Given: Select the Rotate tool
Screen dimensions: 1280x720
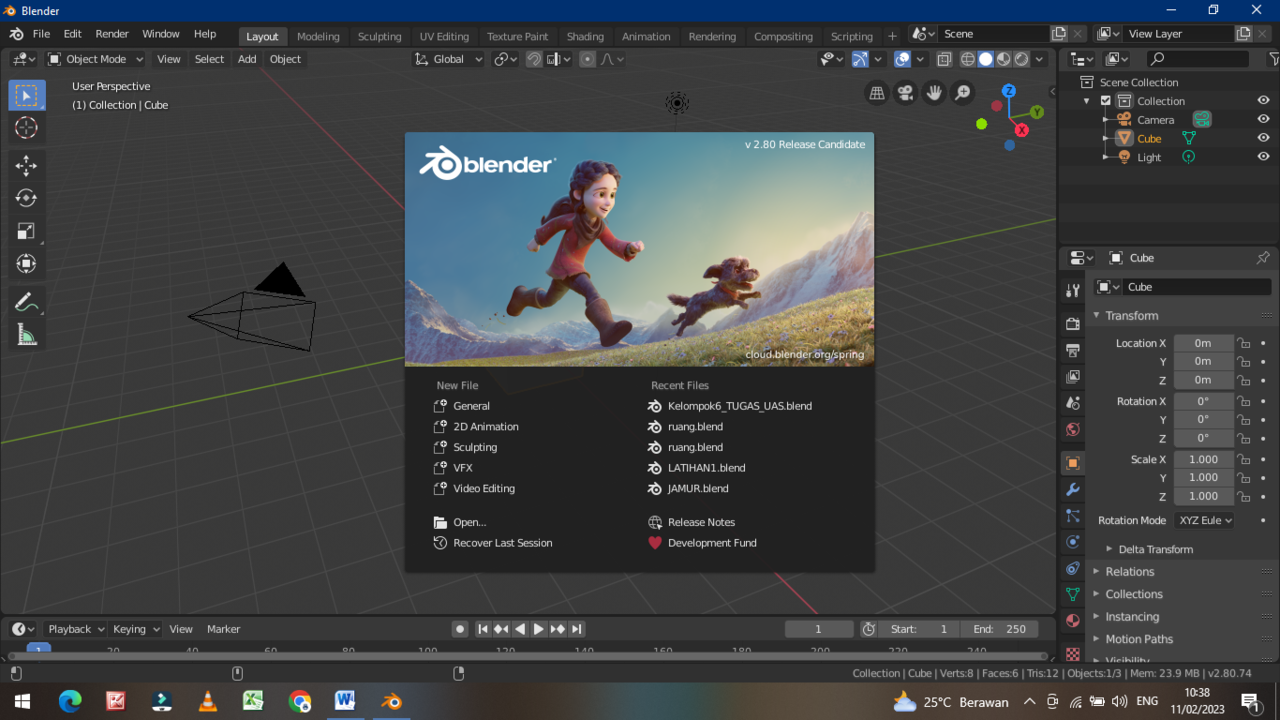Looking at the screenshot, I should click(27, 198).
